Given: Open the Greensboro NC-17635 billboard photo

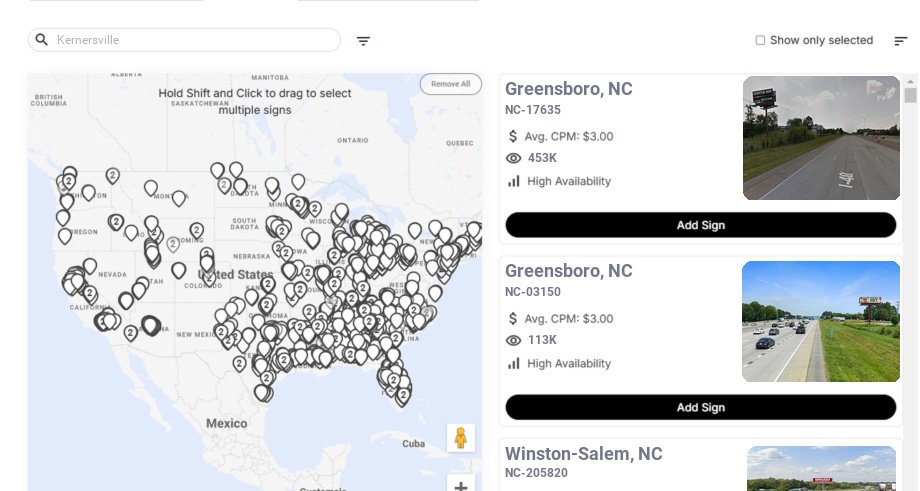Looking at the screenshot, I should 821,138.
